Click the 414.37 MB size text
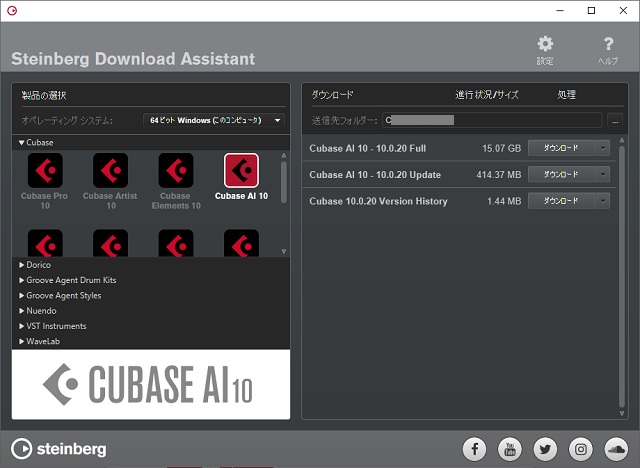640x468 pixels. point(498,175)
